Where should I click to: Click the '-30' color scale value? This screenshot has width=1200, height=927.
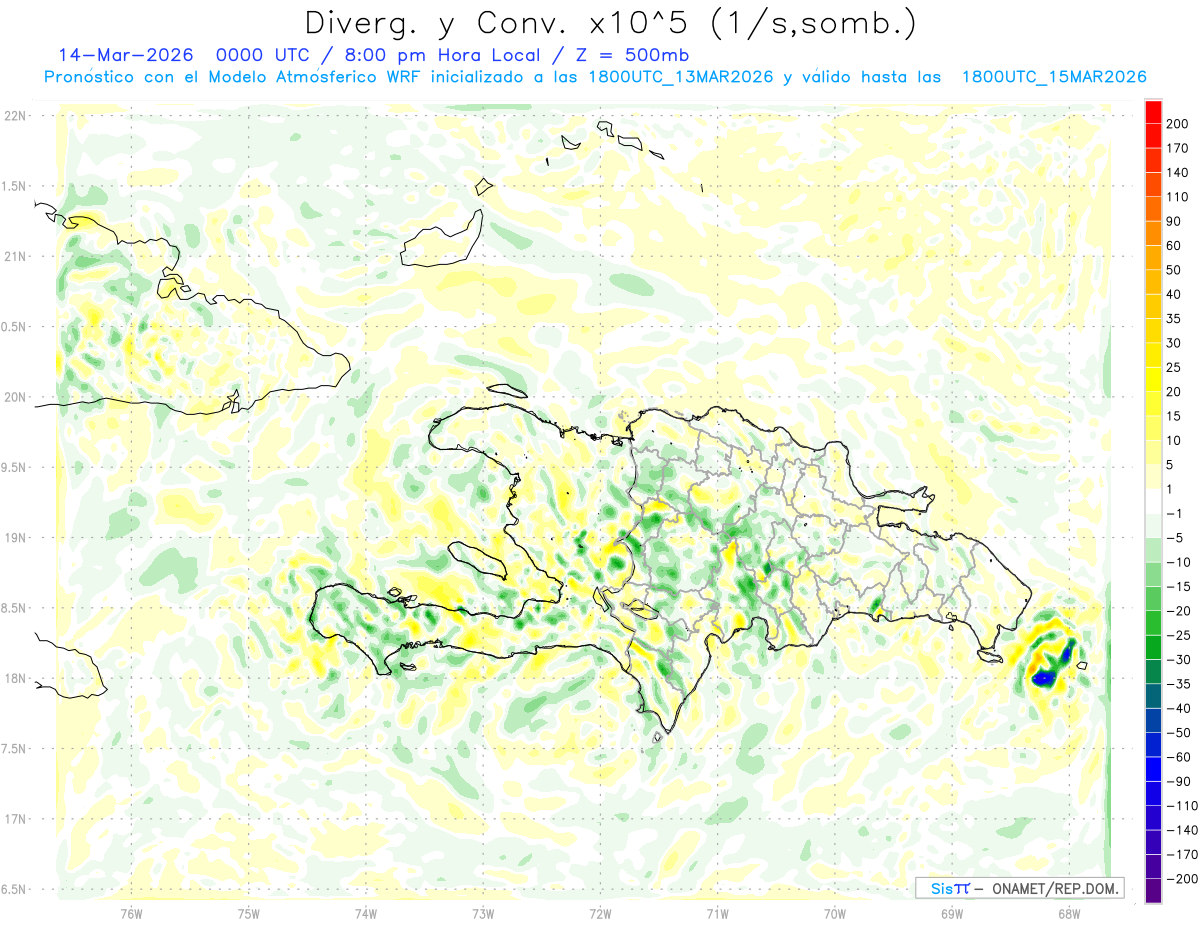coord(1178,660)
